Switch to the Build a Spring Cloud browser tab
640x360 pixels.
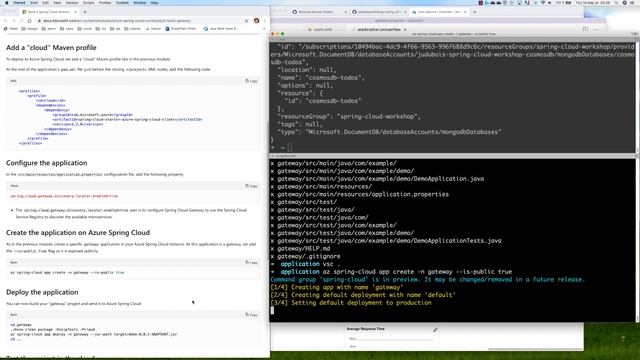[49, 12]
